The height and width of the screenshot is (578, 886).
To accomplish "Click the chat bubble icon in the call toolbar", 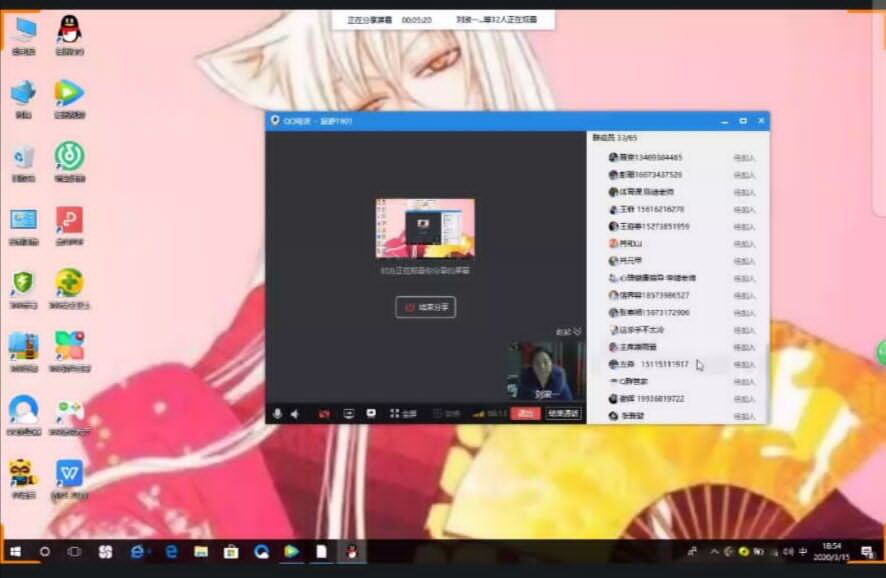I will (371, 414).
